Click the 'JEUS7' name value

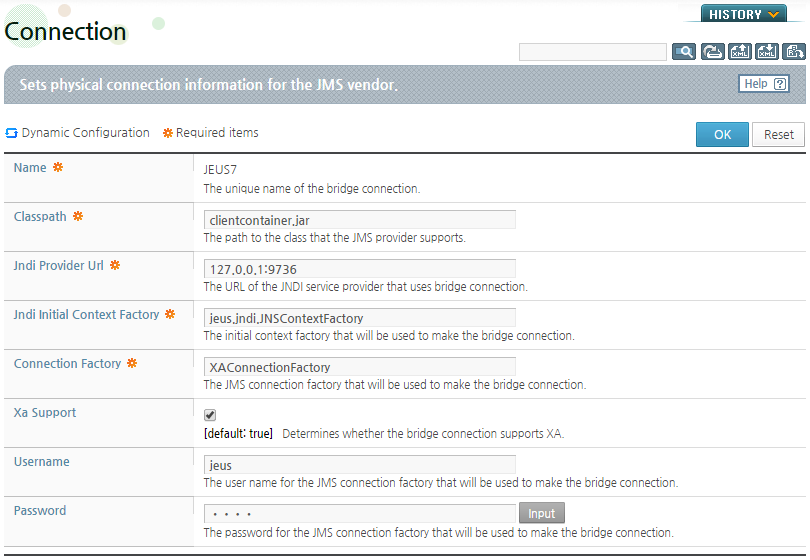[220, 169]
